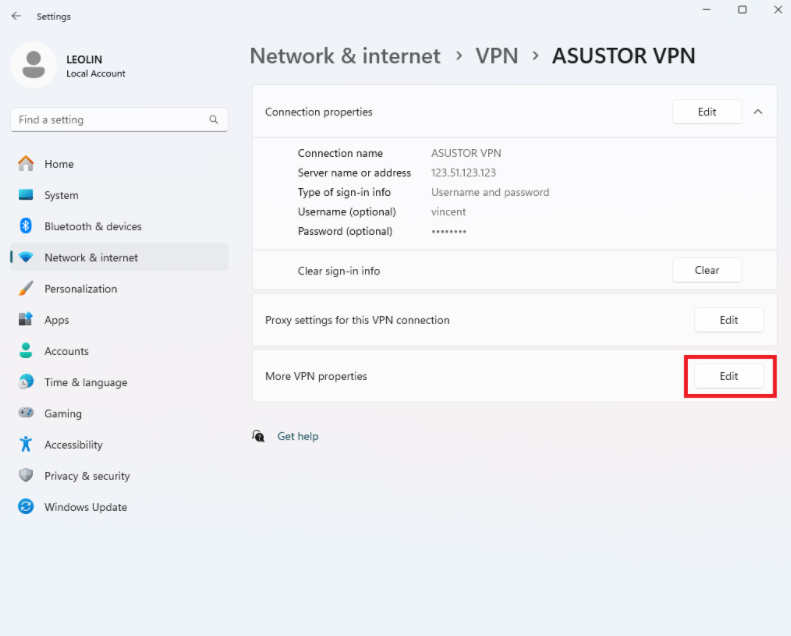Viewport: 791px width, 636px height.
Task: Navigate to VPN breadcrumb
Action: coord(496,55)
